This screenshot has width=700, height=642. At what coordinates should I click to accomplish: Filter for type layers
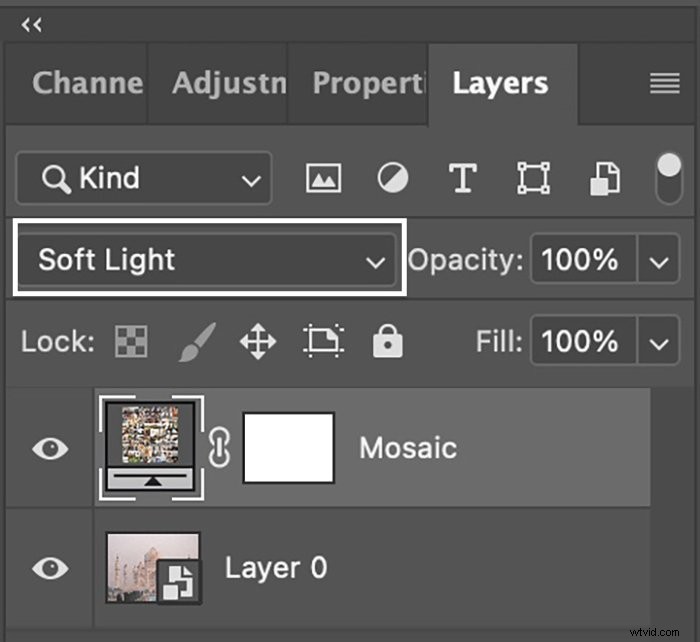point(462,178)
